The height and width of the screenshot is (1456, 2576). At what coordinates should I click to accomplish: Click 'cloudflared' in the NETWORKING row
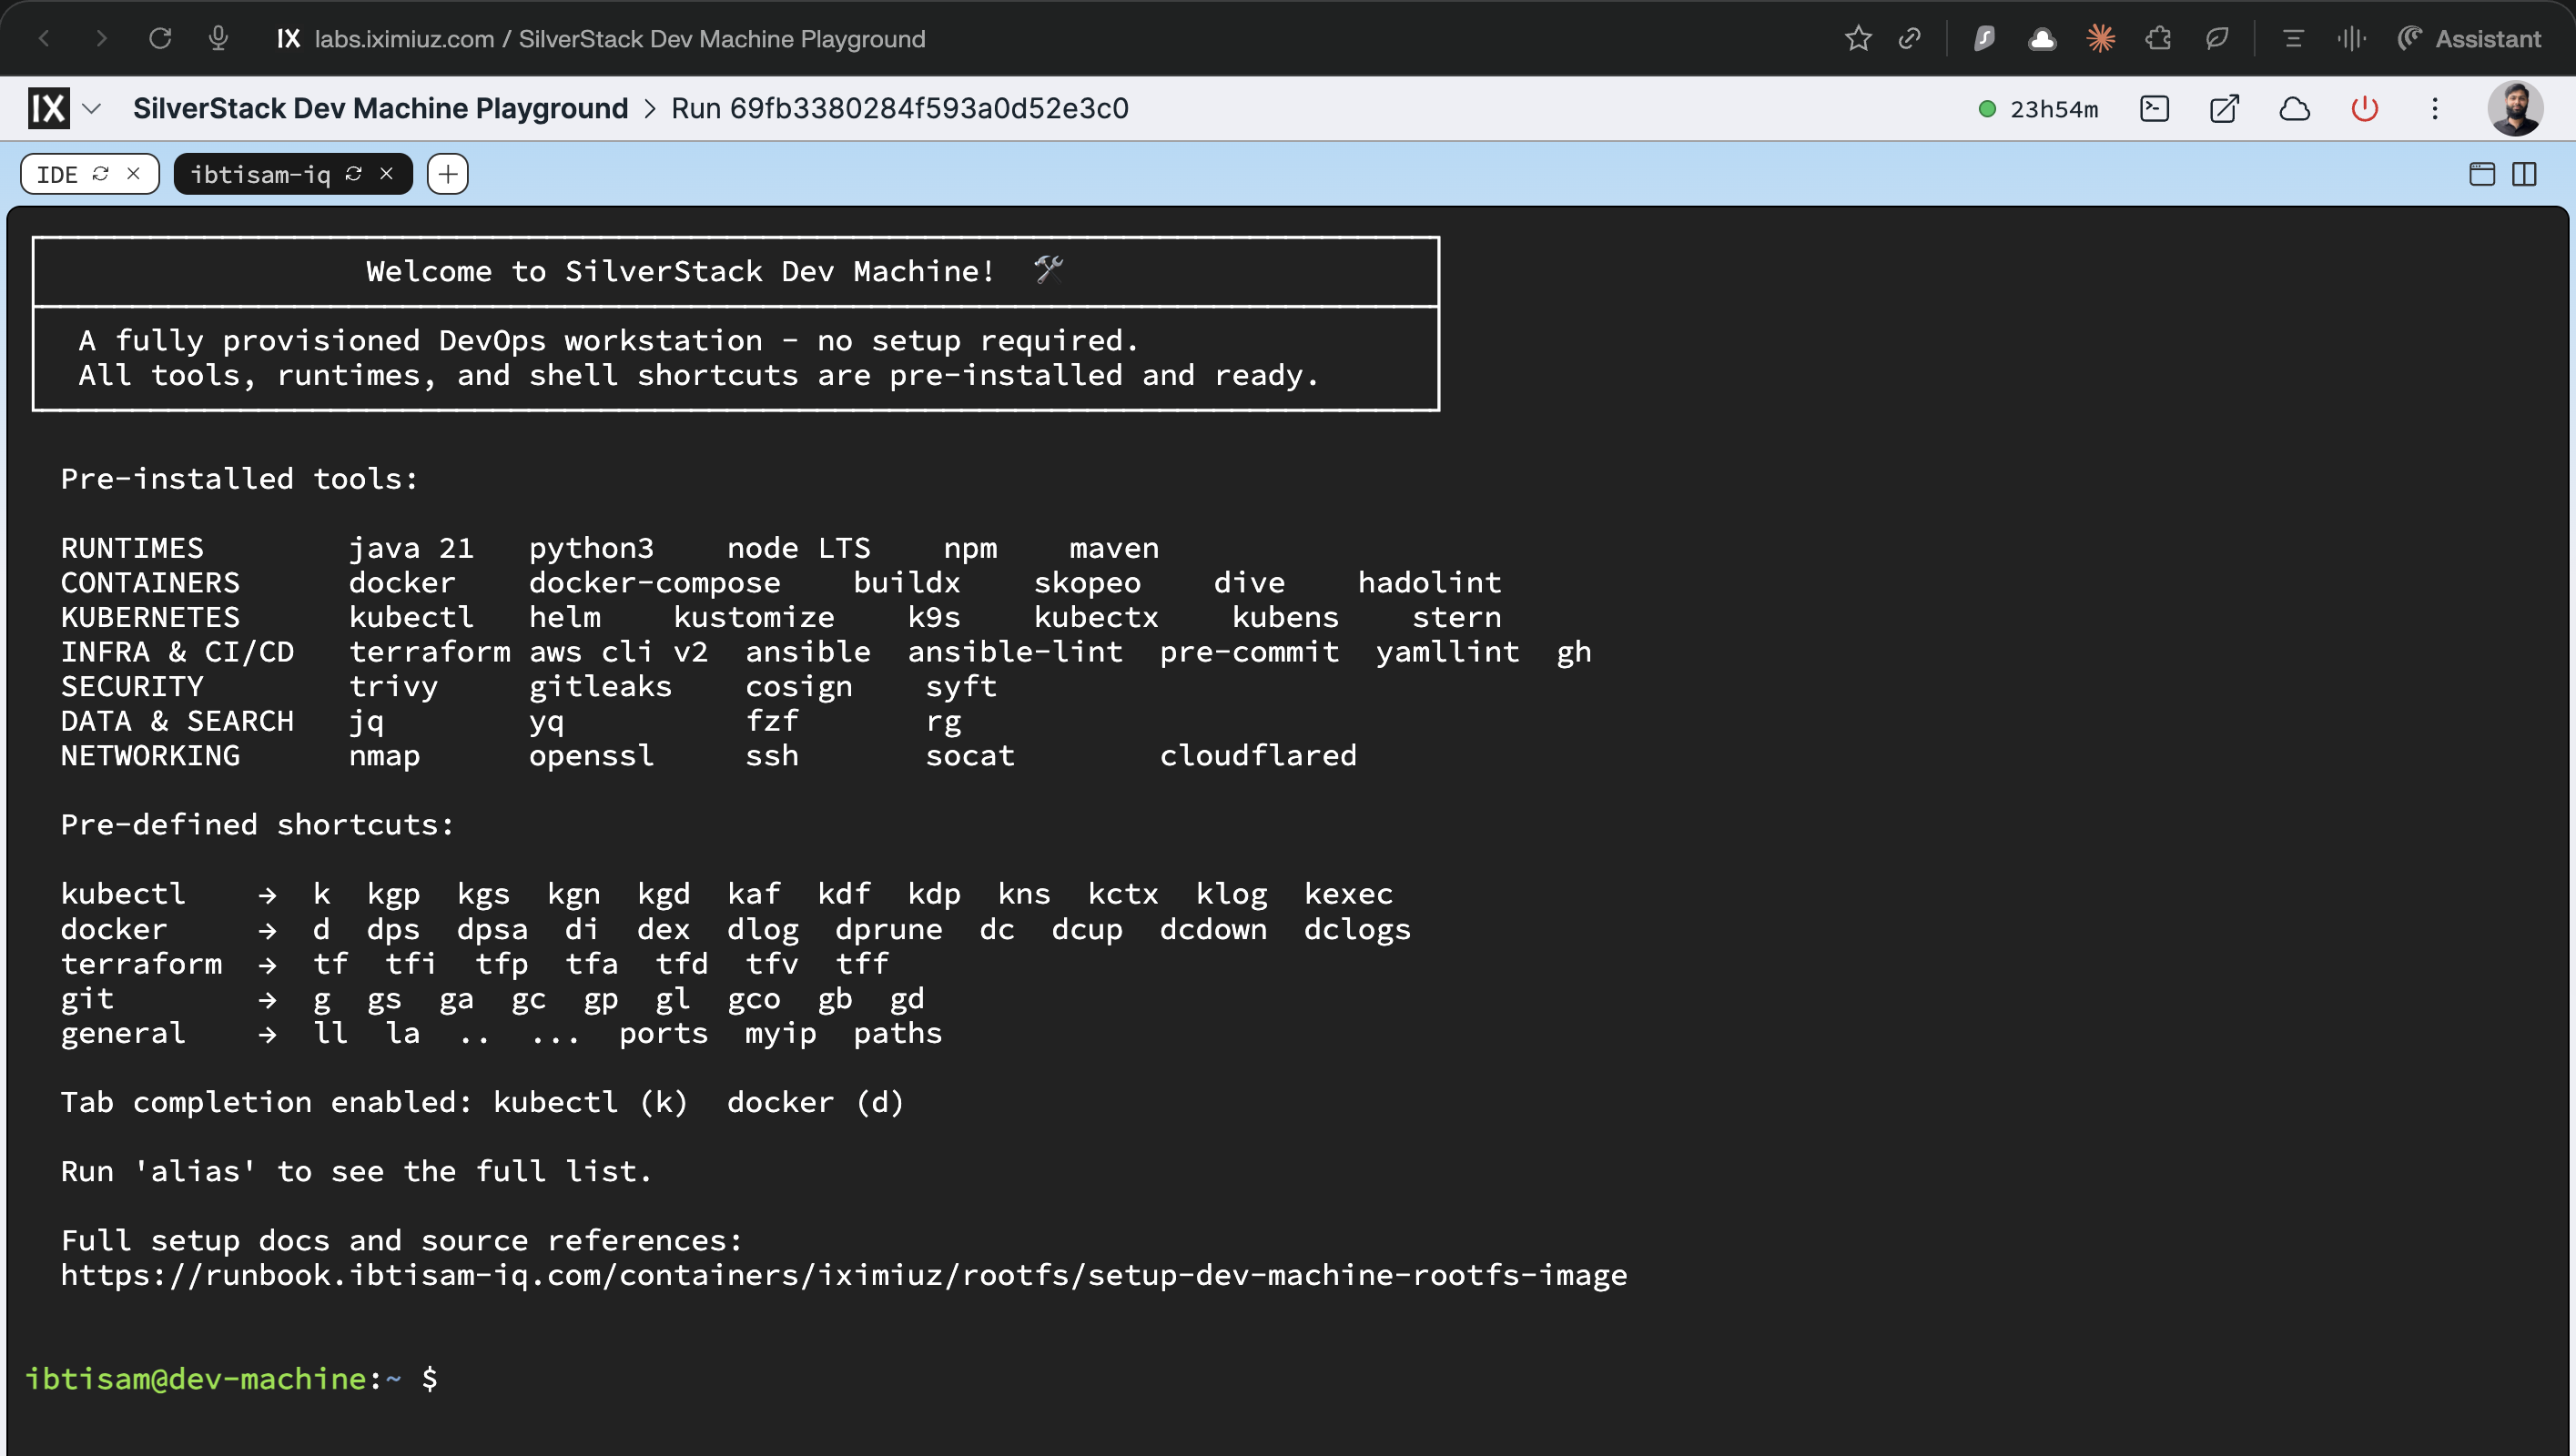click(1258, 756)
